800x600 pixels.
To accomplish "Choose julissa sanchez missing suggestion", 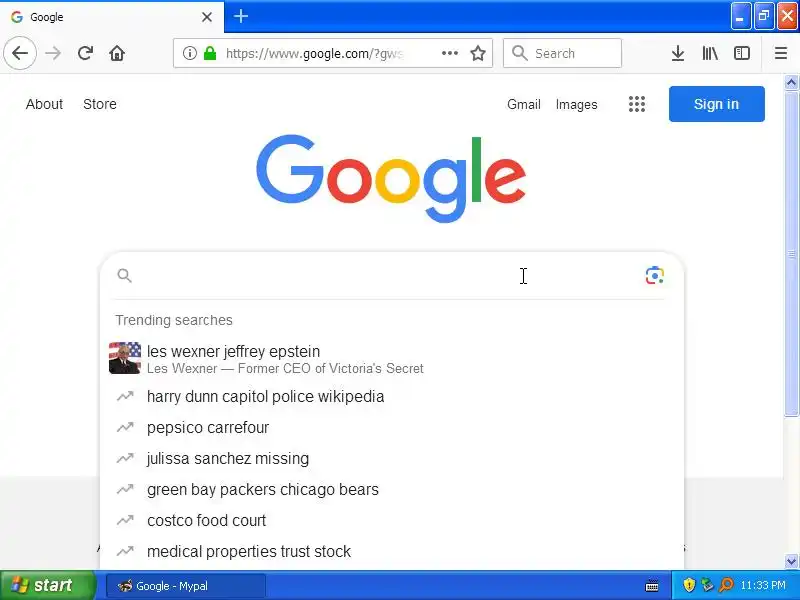I will [391, 459].
